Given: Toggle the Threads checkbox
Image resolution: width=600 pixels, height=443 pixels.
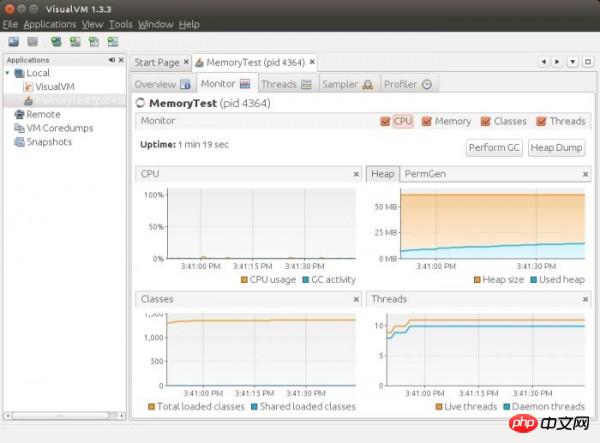Looking at the screenshot, I should coord(541,122).
